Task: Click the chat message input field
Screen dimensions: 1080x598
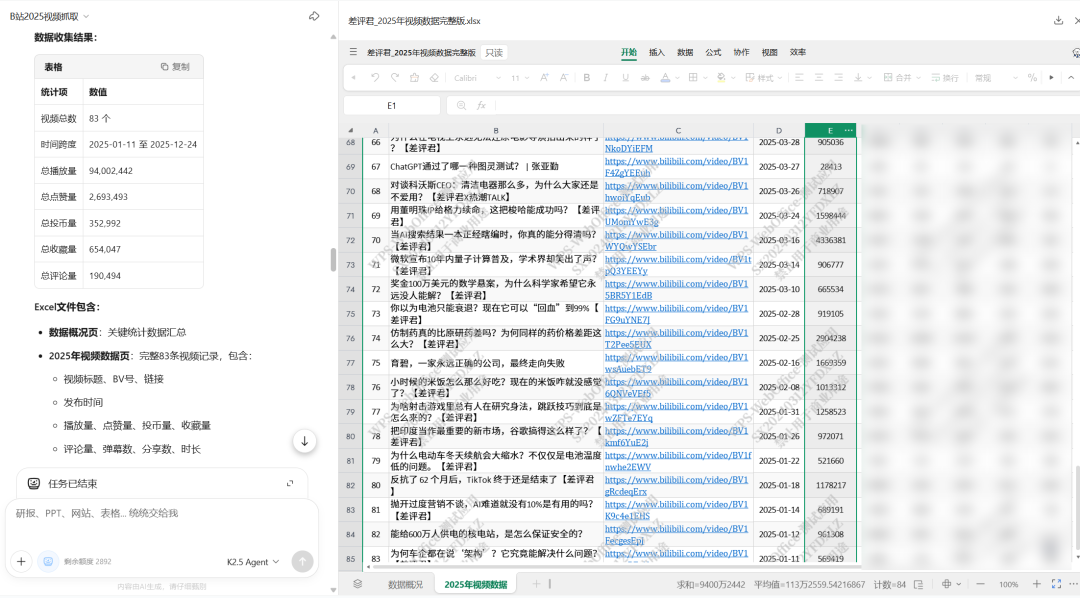Action: pos(162,513)
